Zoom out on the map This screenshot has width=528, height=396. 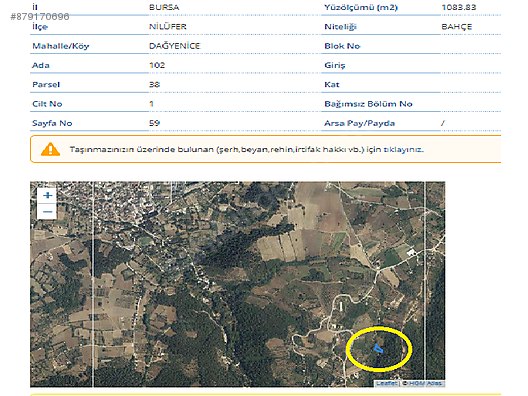pos(47,211)
